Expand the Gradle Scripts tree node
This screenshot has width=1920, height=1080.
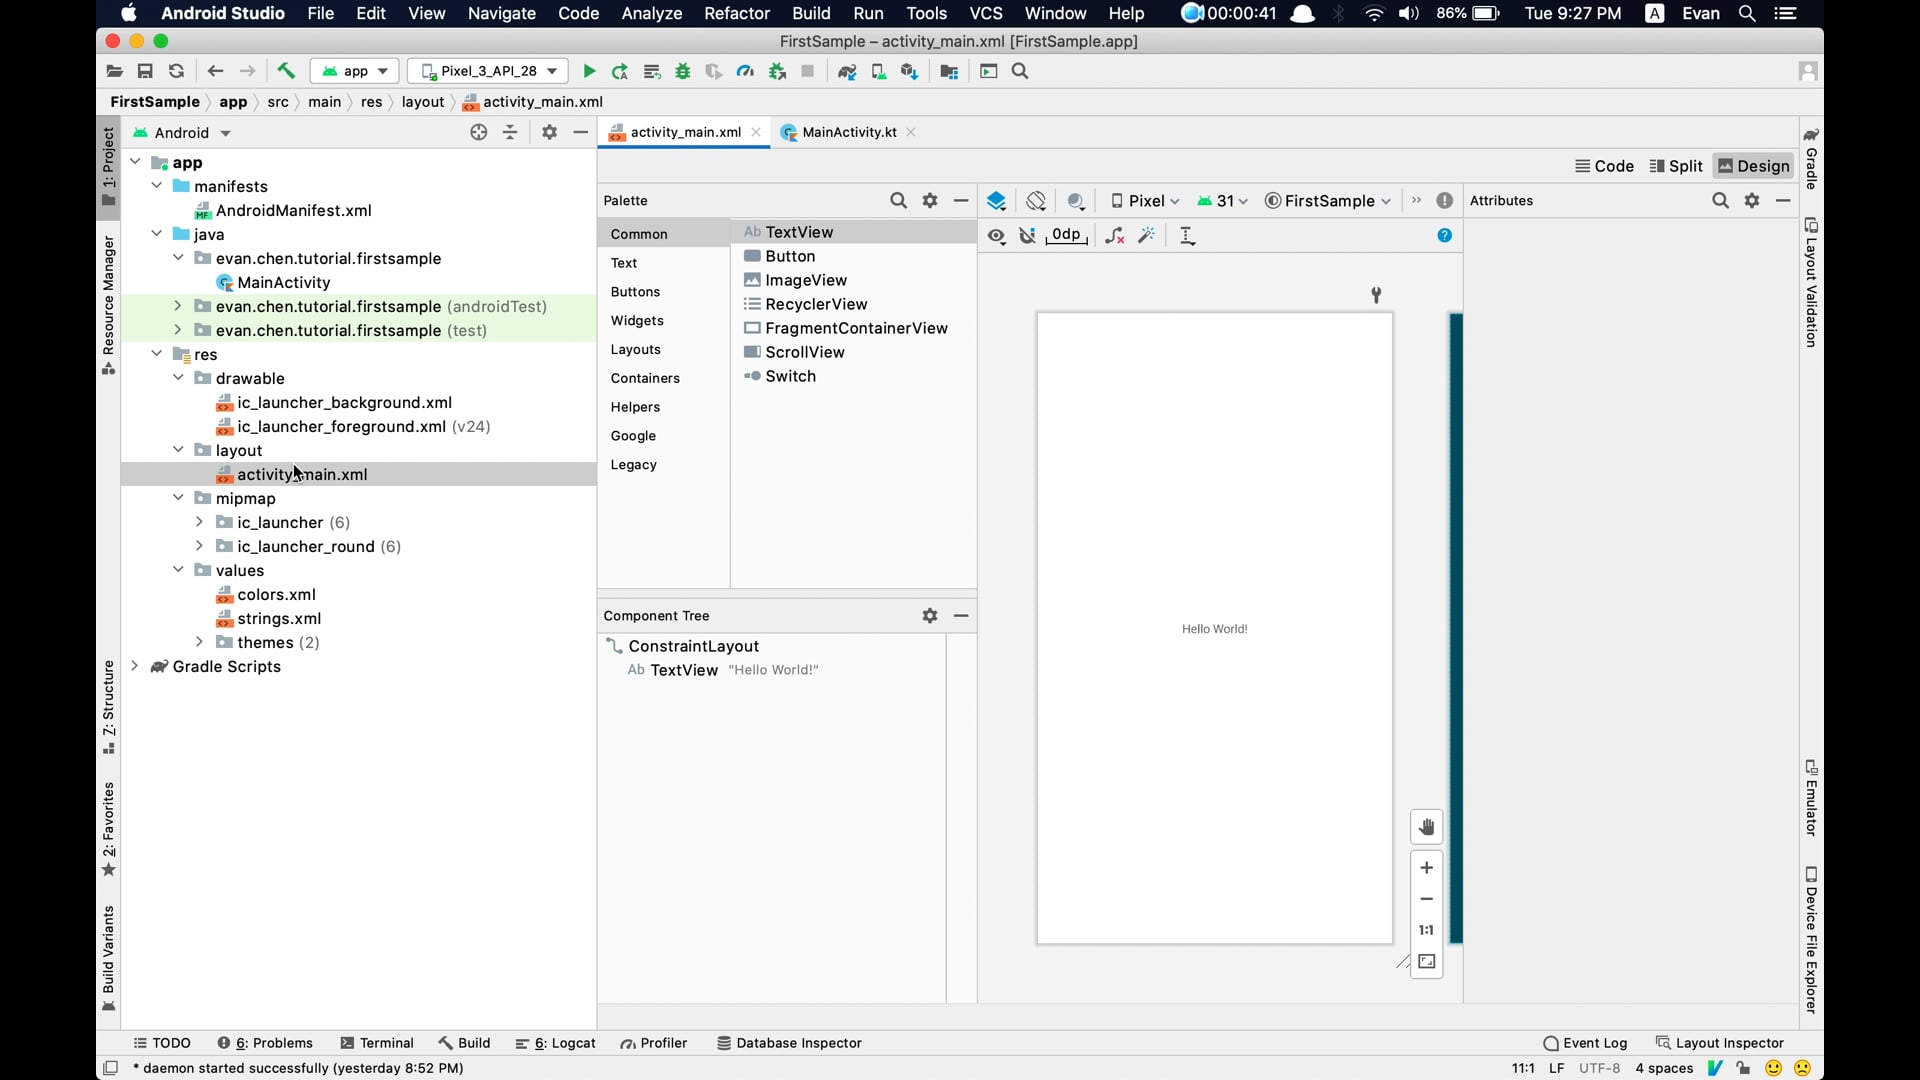[135, 666]
